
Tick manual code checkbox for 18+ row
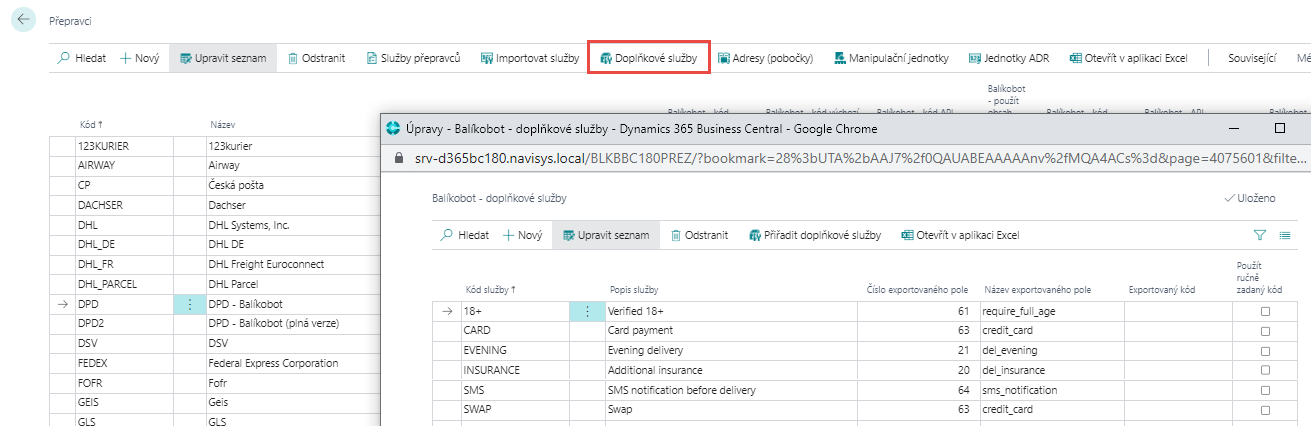point(1265,312)
